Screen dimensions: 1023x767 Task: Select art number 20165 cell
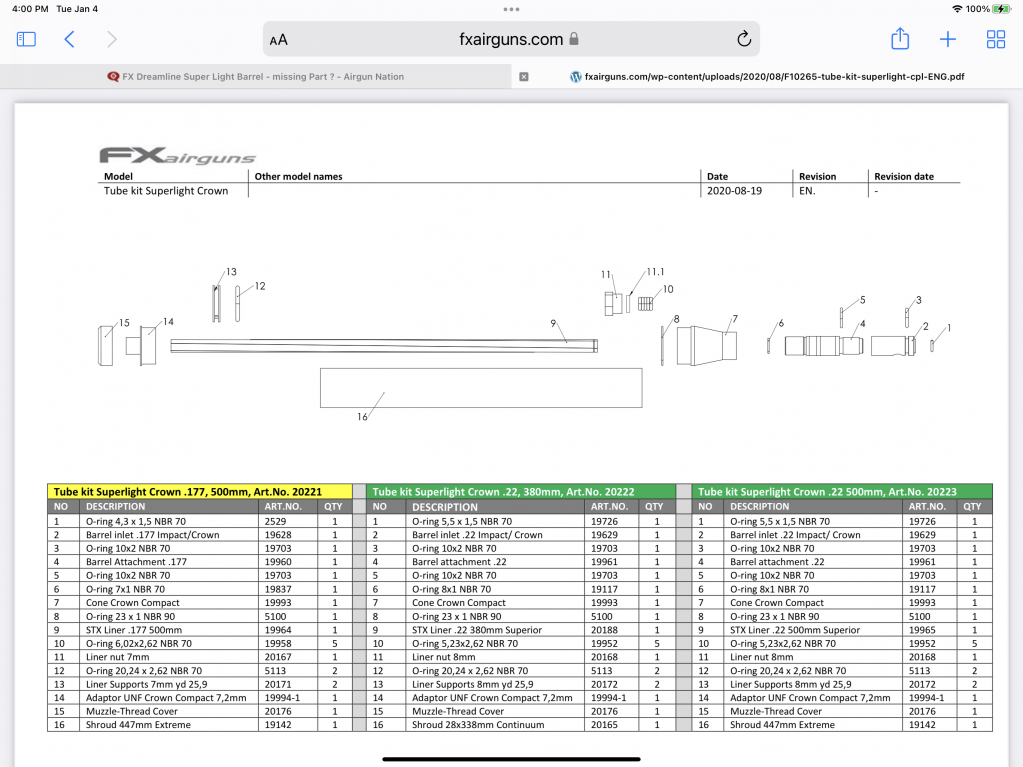click(x=611, y=725)
